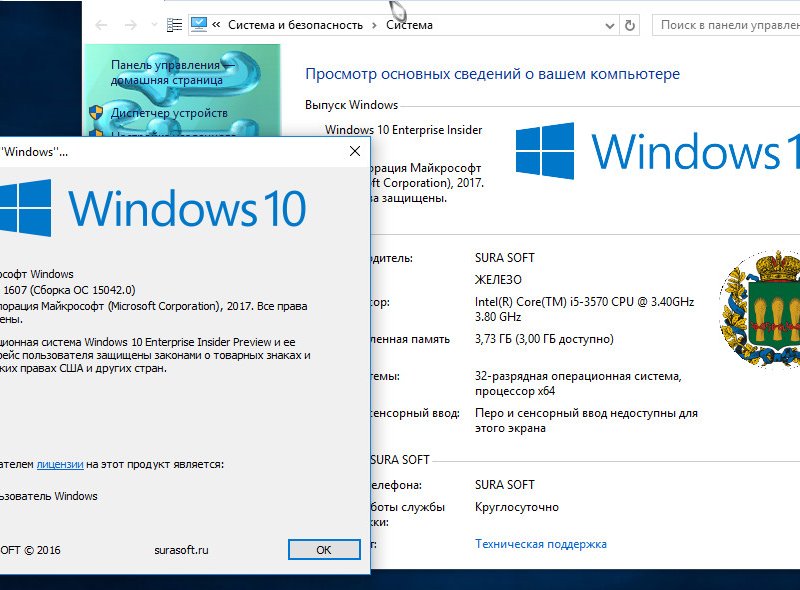The height and width of the screenshot is (590, 800).
Task: Click 'пользователь Windows' licensee text in dialog
Action: tap(48, 496)
